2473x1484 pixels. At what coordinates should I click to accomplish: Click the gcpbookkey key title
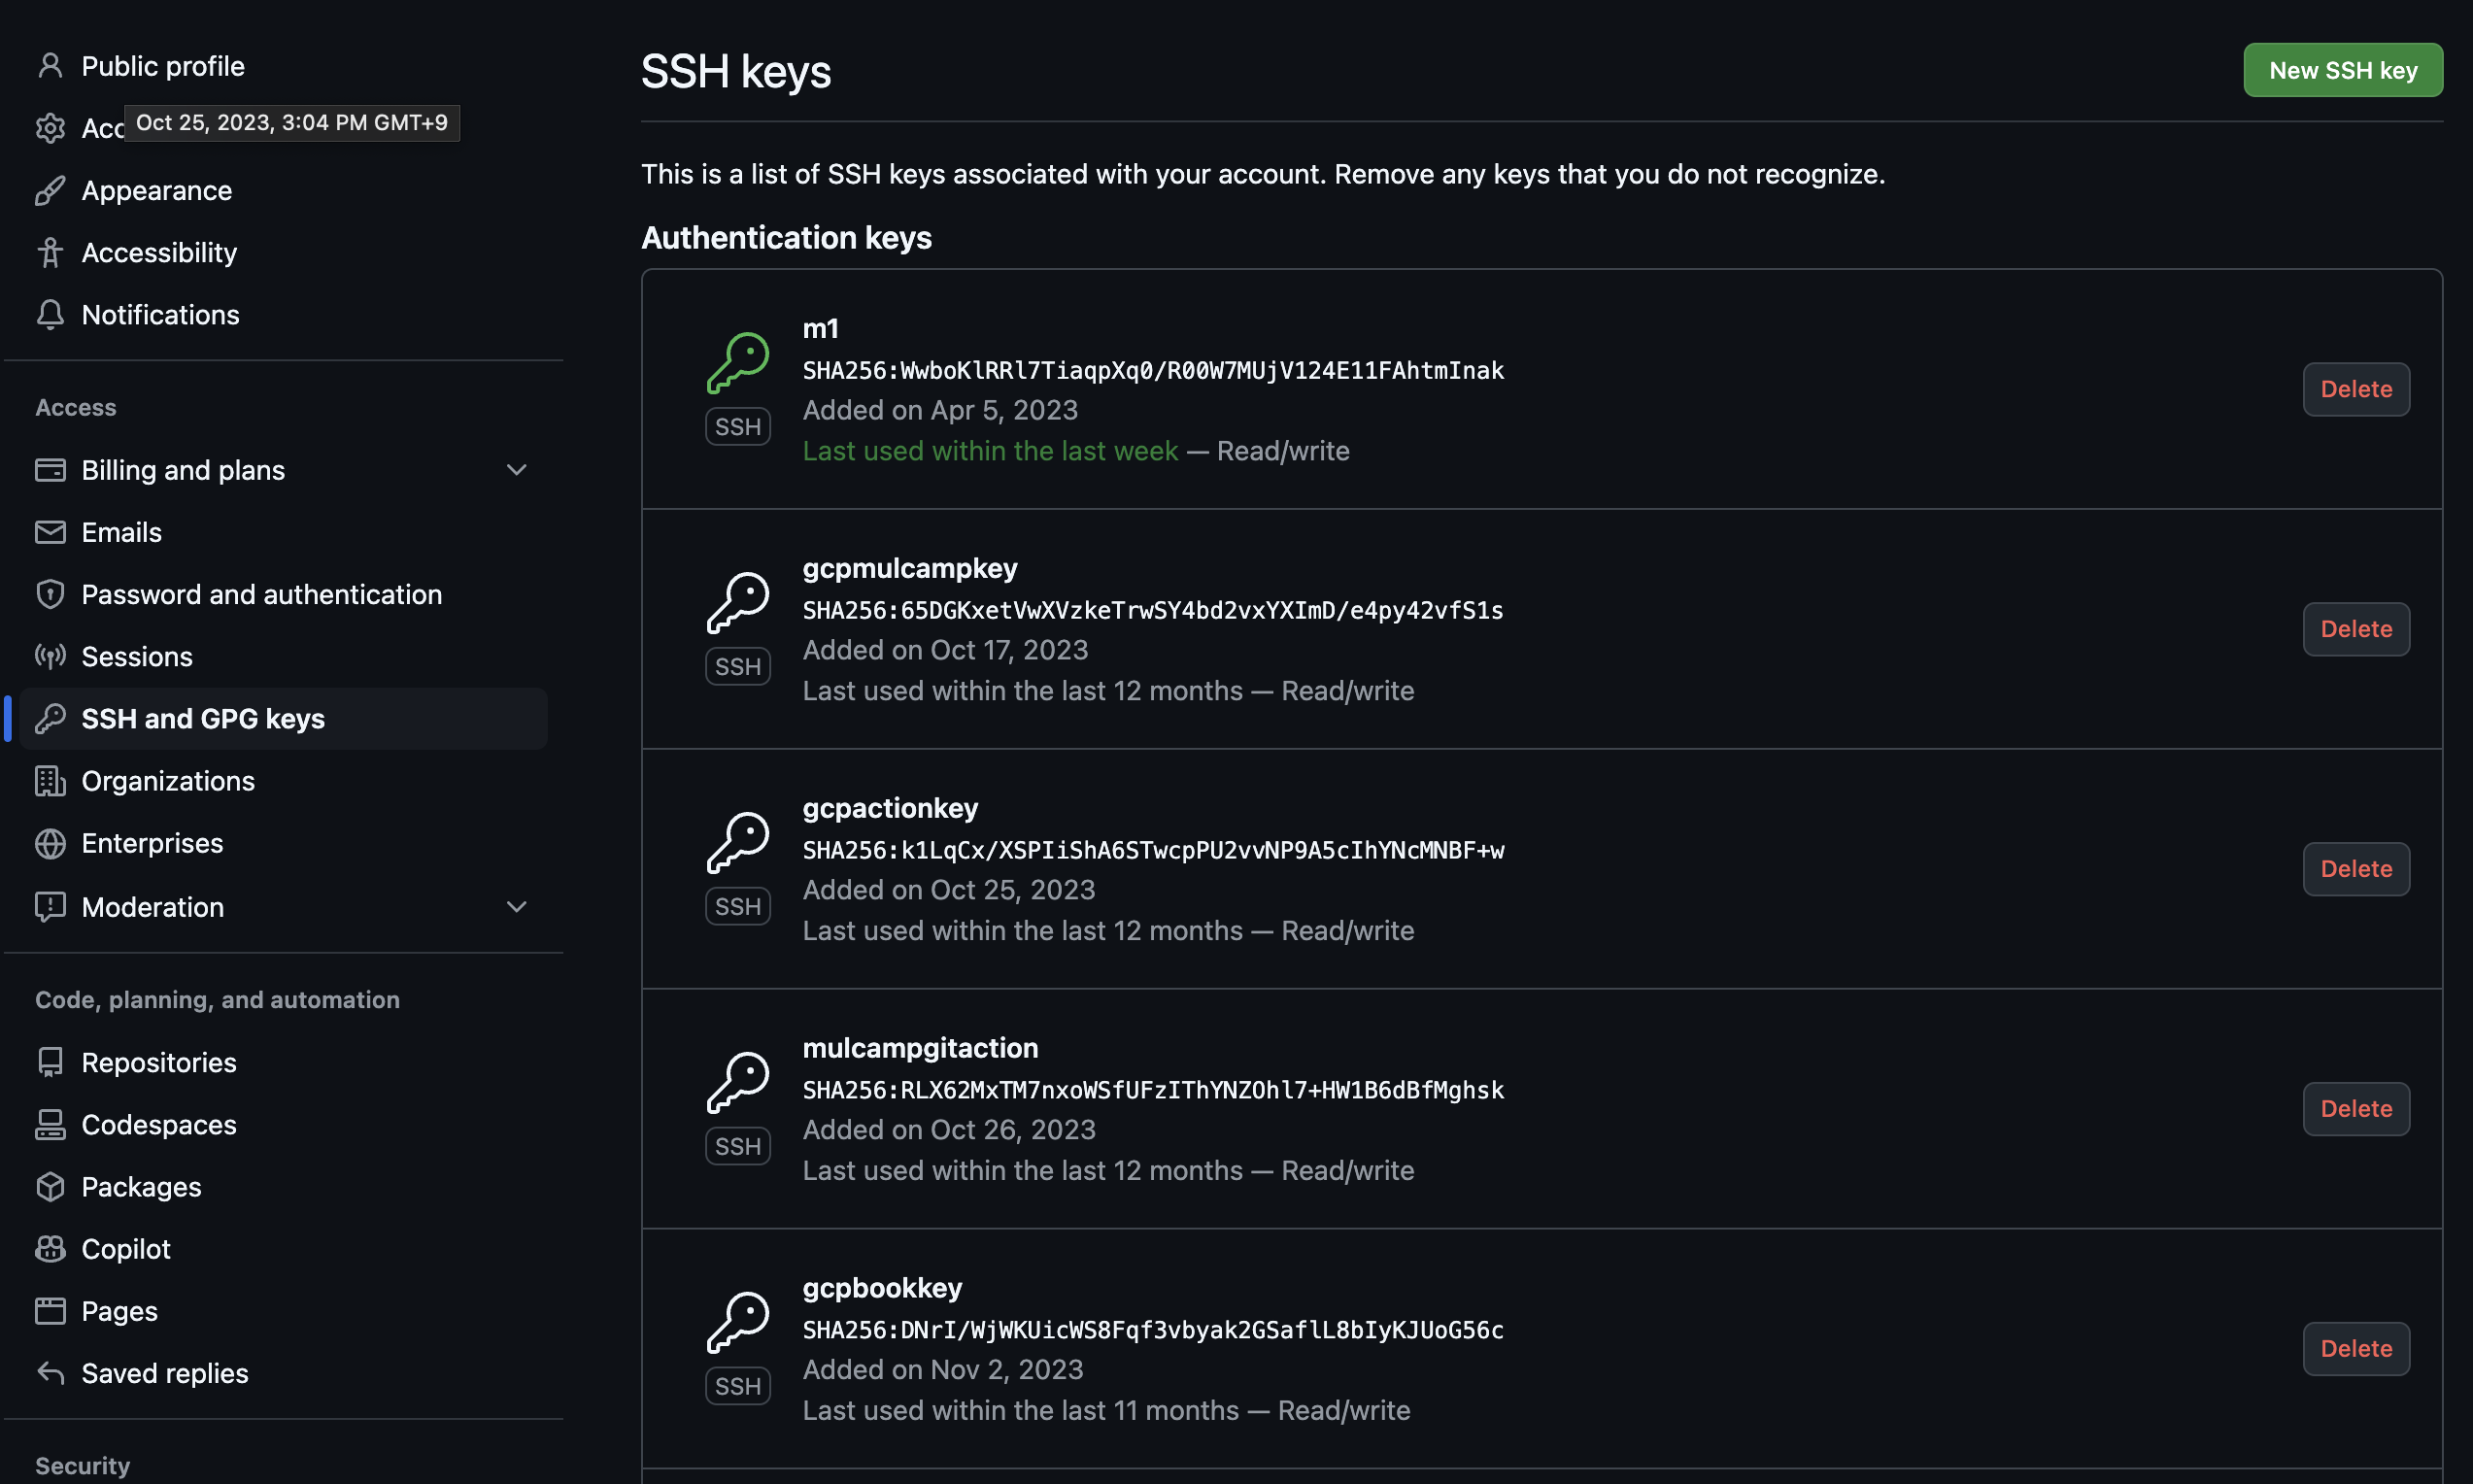pyautogui.click(x=882, y=1288)
